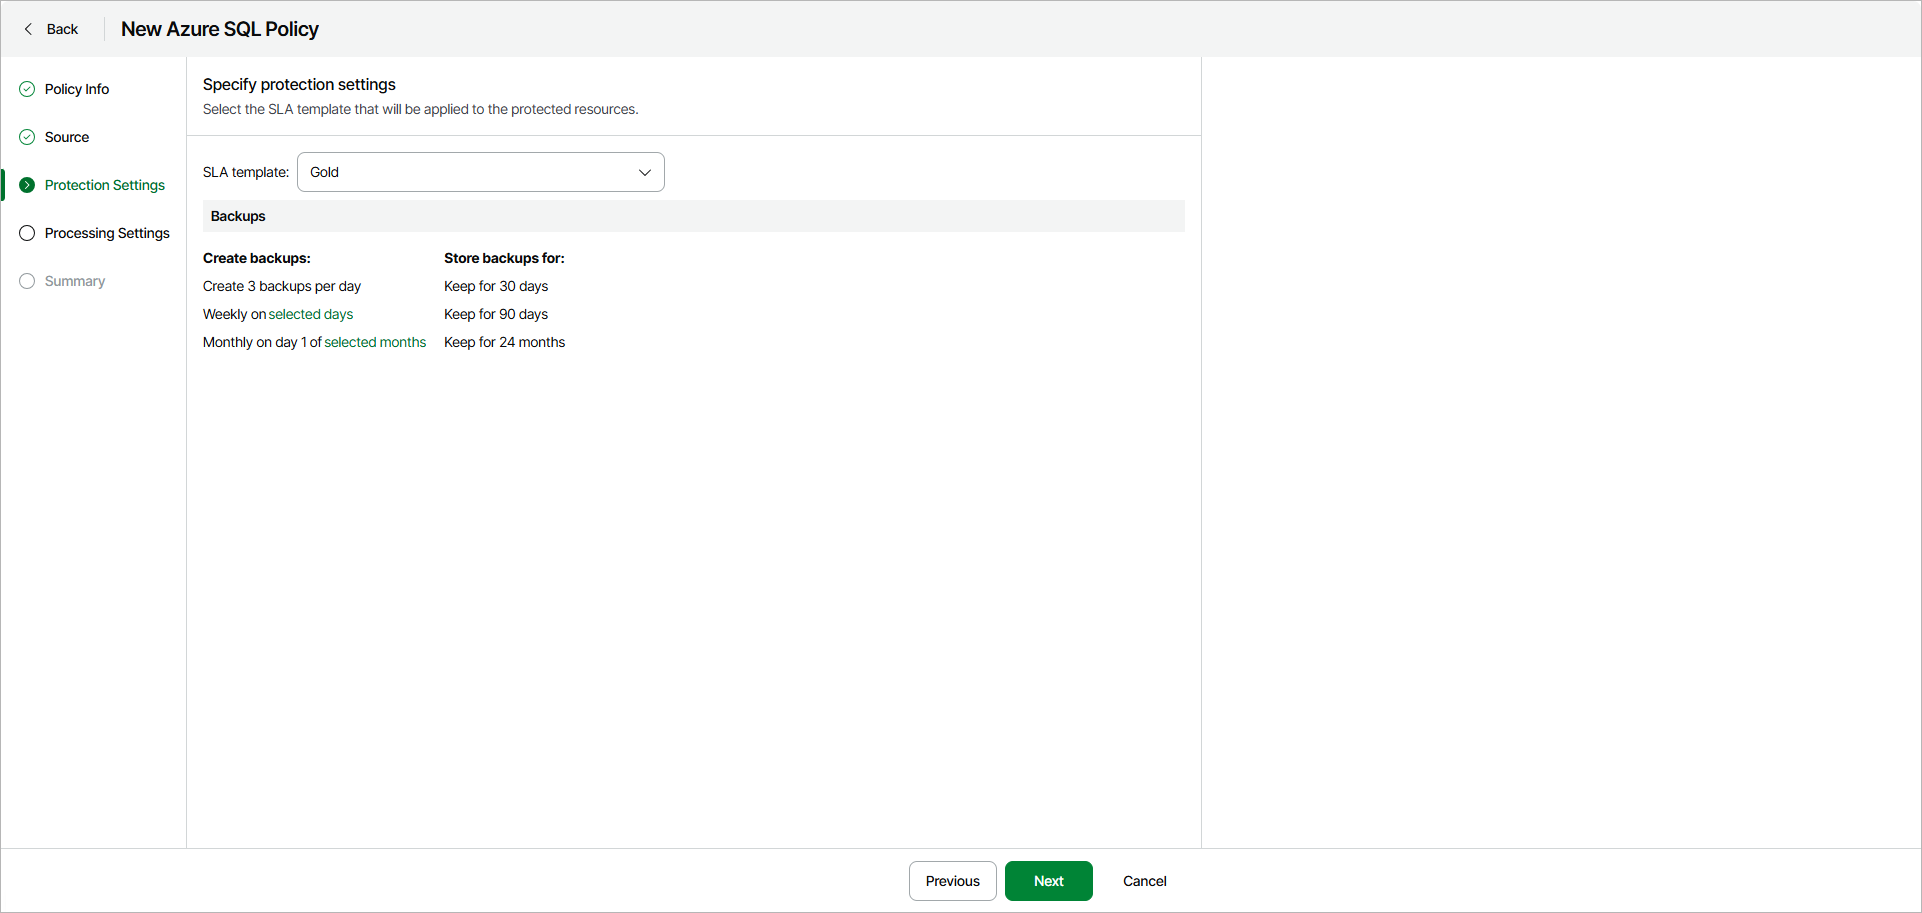
Task: Cancel the new Azure SQL policy
Action: pyautogui.click(x=1144, y=881)
